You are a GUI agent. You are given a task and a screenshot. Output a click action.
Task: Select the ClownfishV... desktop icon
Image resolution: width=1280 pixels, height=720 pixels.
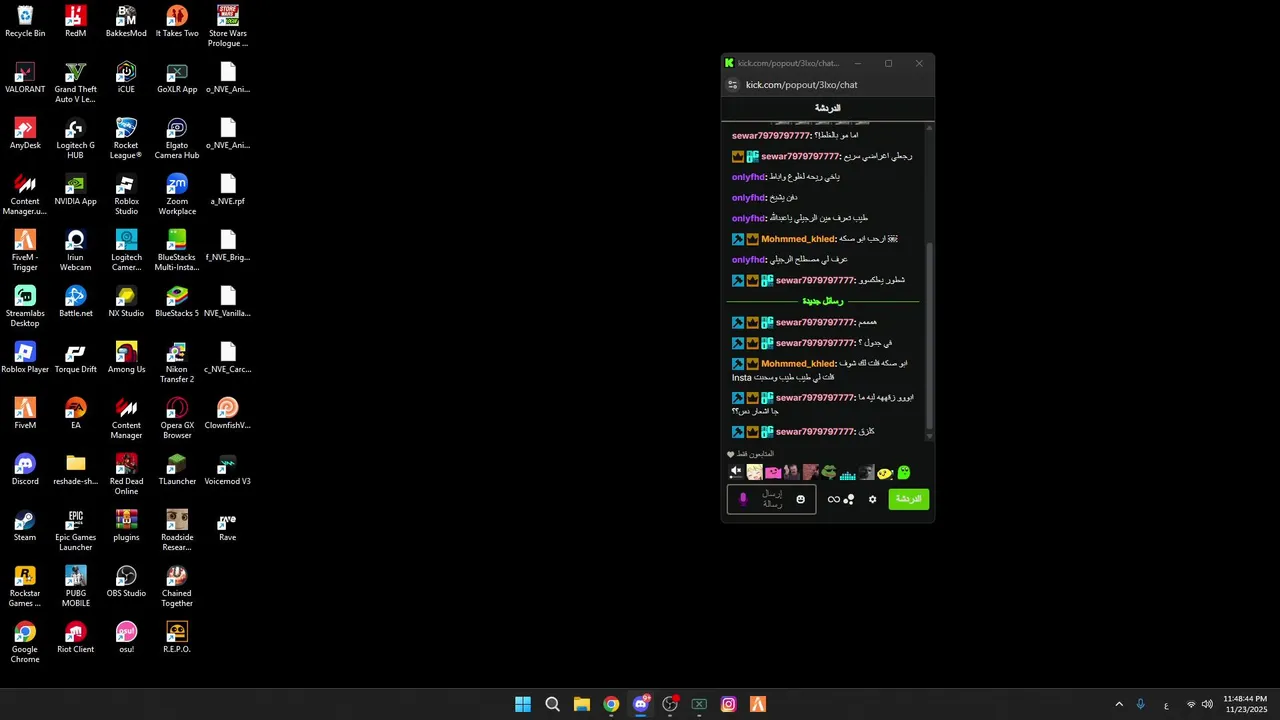click(228, 414)
